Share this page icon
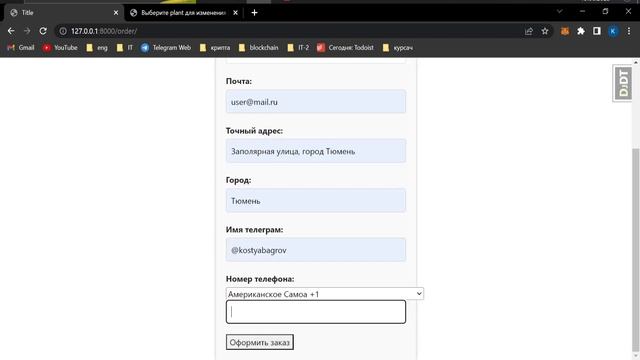640x360 pixels. [529, 31]
